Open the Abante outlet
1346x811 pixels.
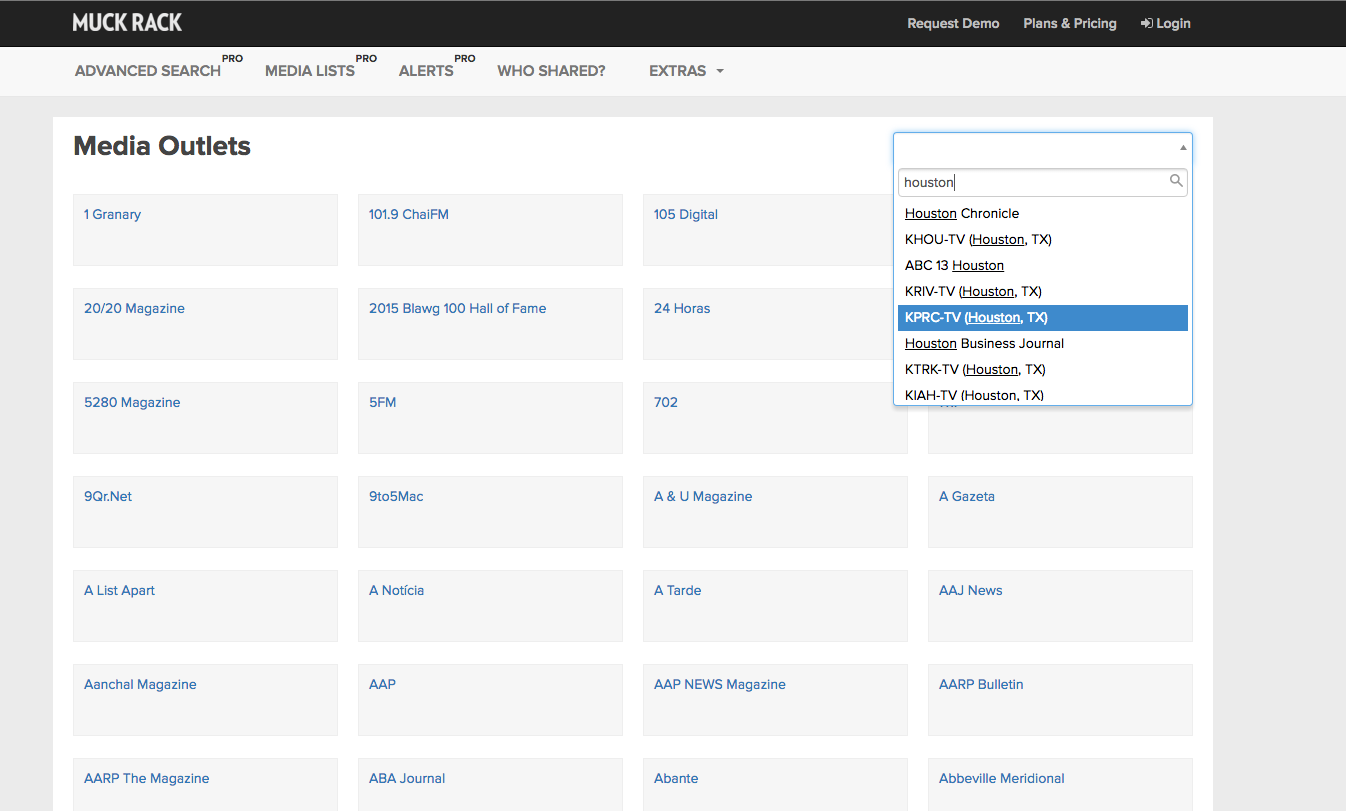tap(676, 778)
